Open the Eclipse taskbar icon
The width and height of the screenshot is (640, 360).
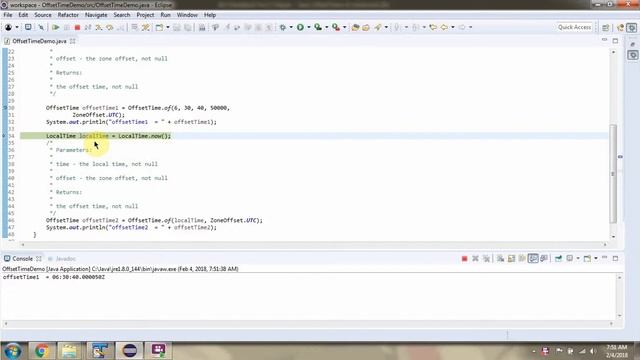point(129,351)
